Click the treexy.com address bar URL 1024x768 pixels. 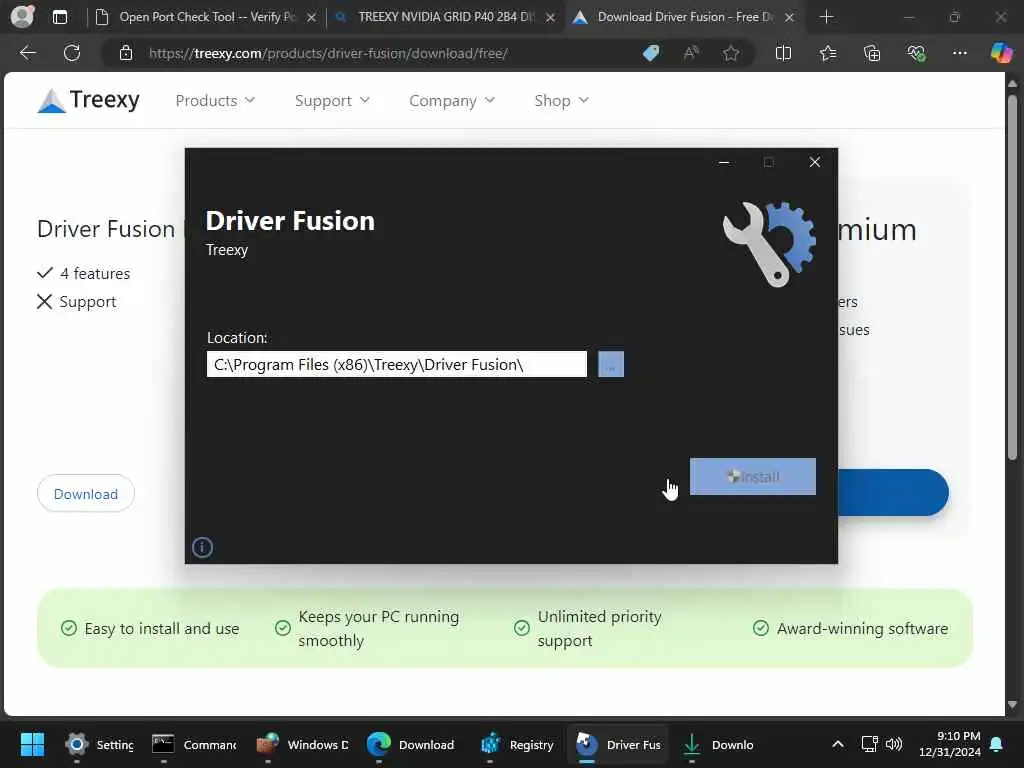328,54
